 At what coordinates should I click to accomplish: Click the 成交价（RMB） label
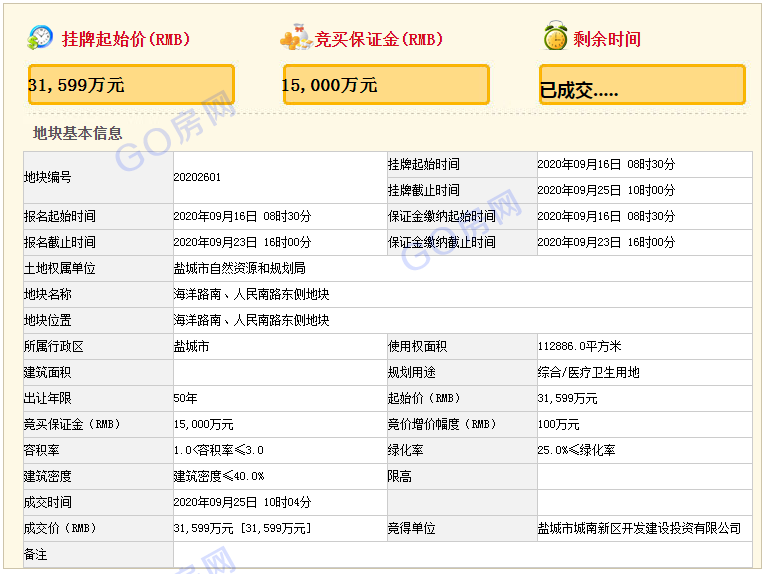(x=60, y=528)
